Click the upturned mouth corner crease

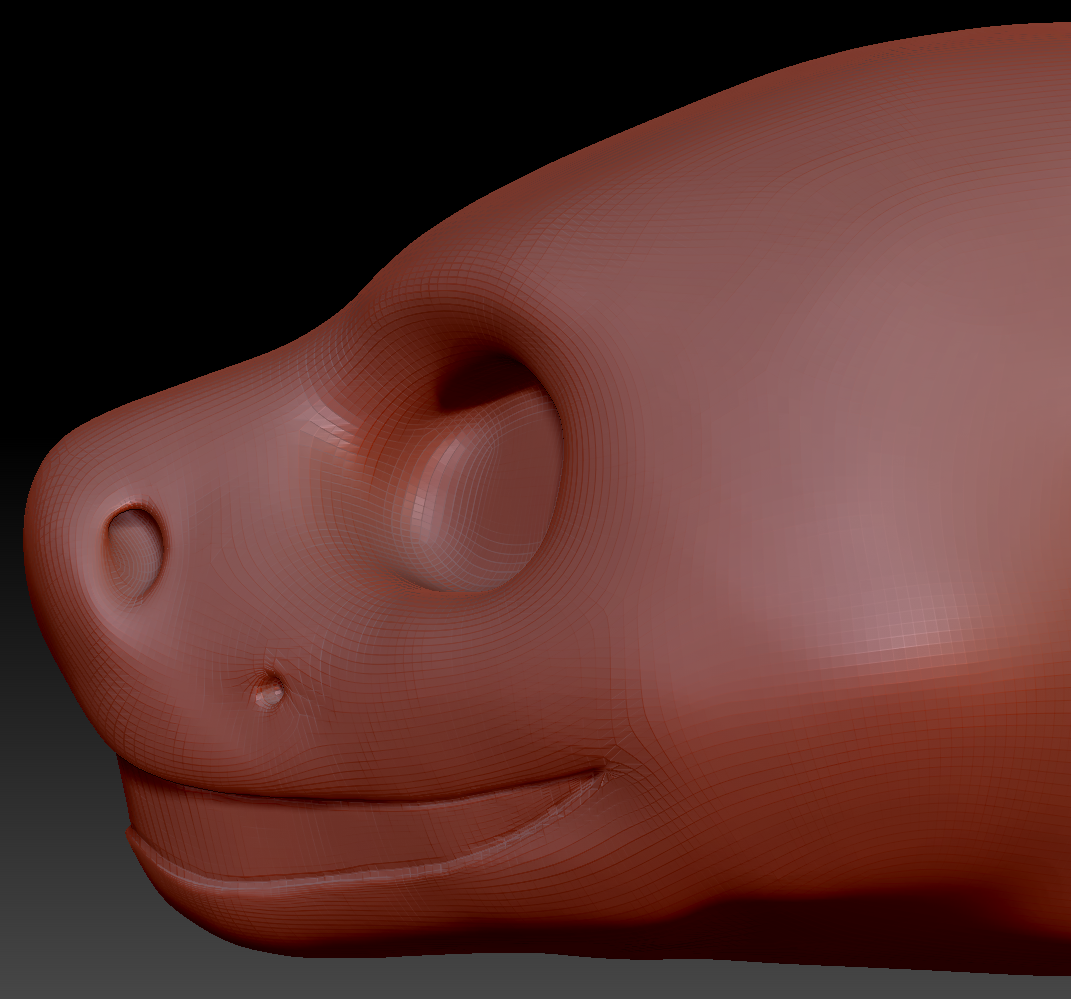pos(598,773)
